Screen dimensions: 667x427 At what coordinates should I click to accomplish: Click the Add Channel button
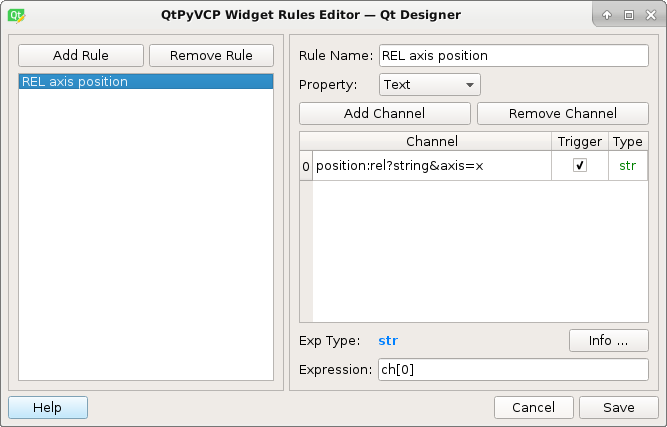[385, 113]
